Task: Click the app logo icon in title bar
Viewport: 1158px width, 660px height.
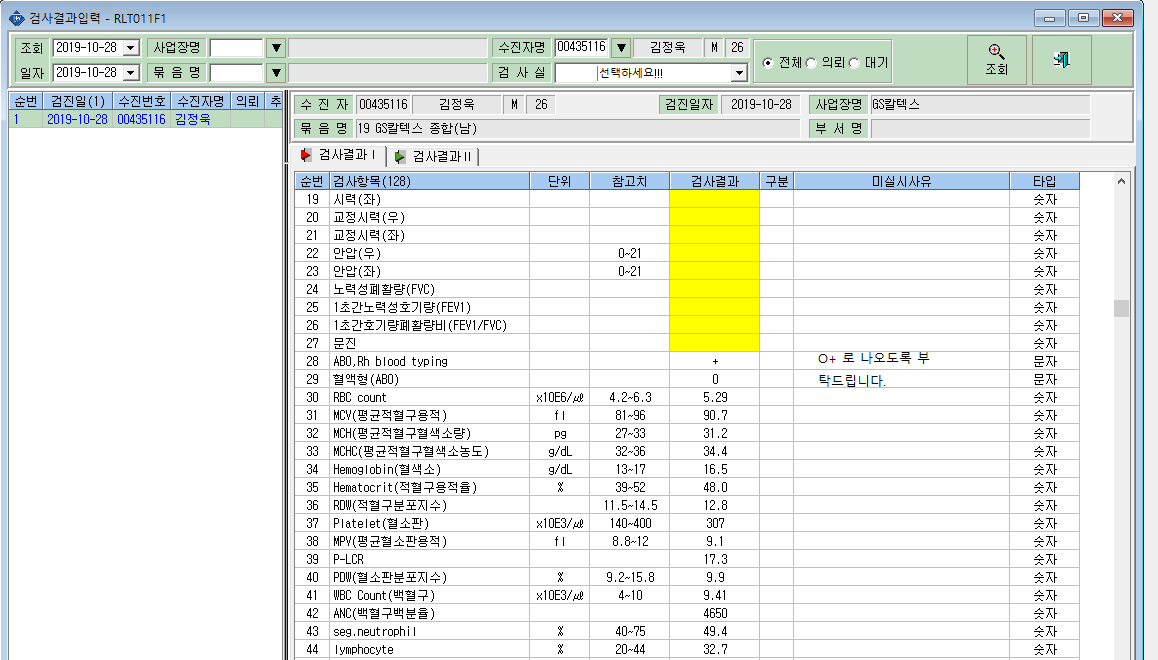Action: click(16, 18)
